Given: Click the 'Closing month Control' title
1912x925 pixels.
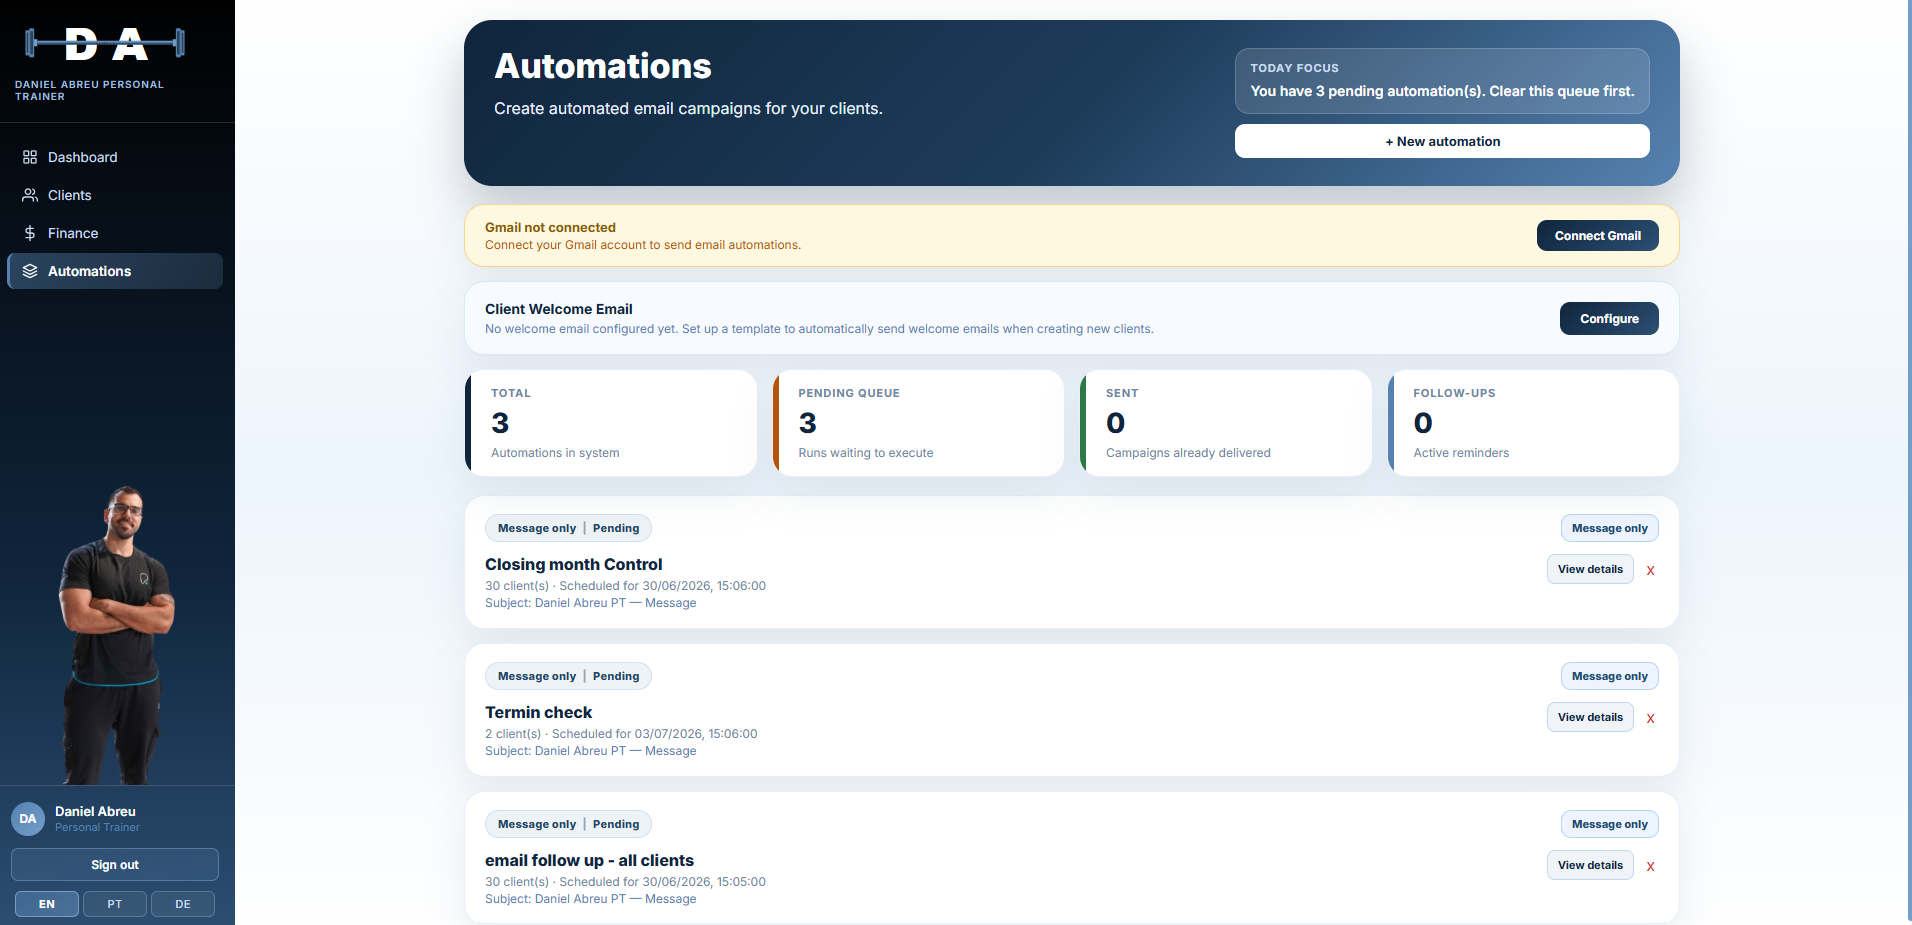Looking at the screenshot, I should point(573,564).
